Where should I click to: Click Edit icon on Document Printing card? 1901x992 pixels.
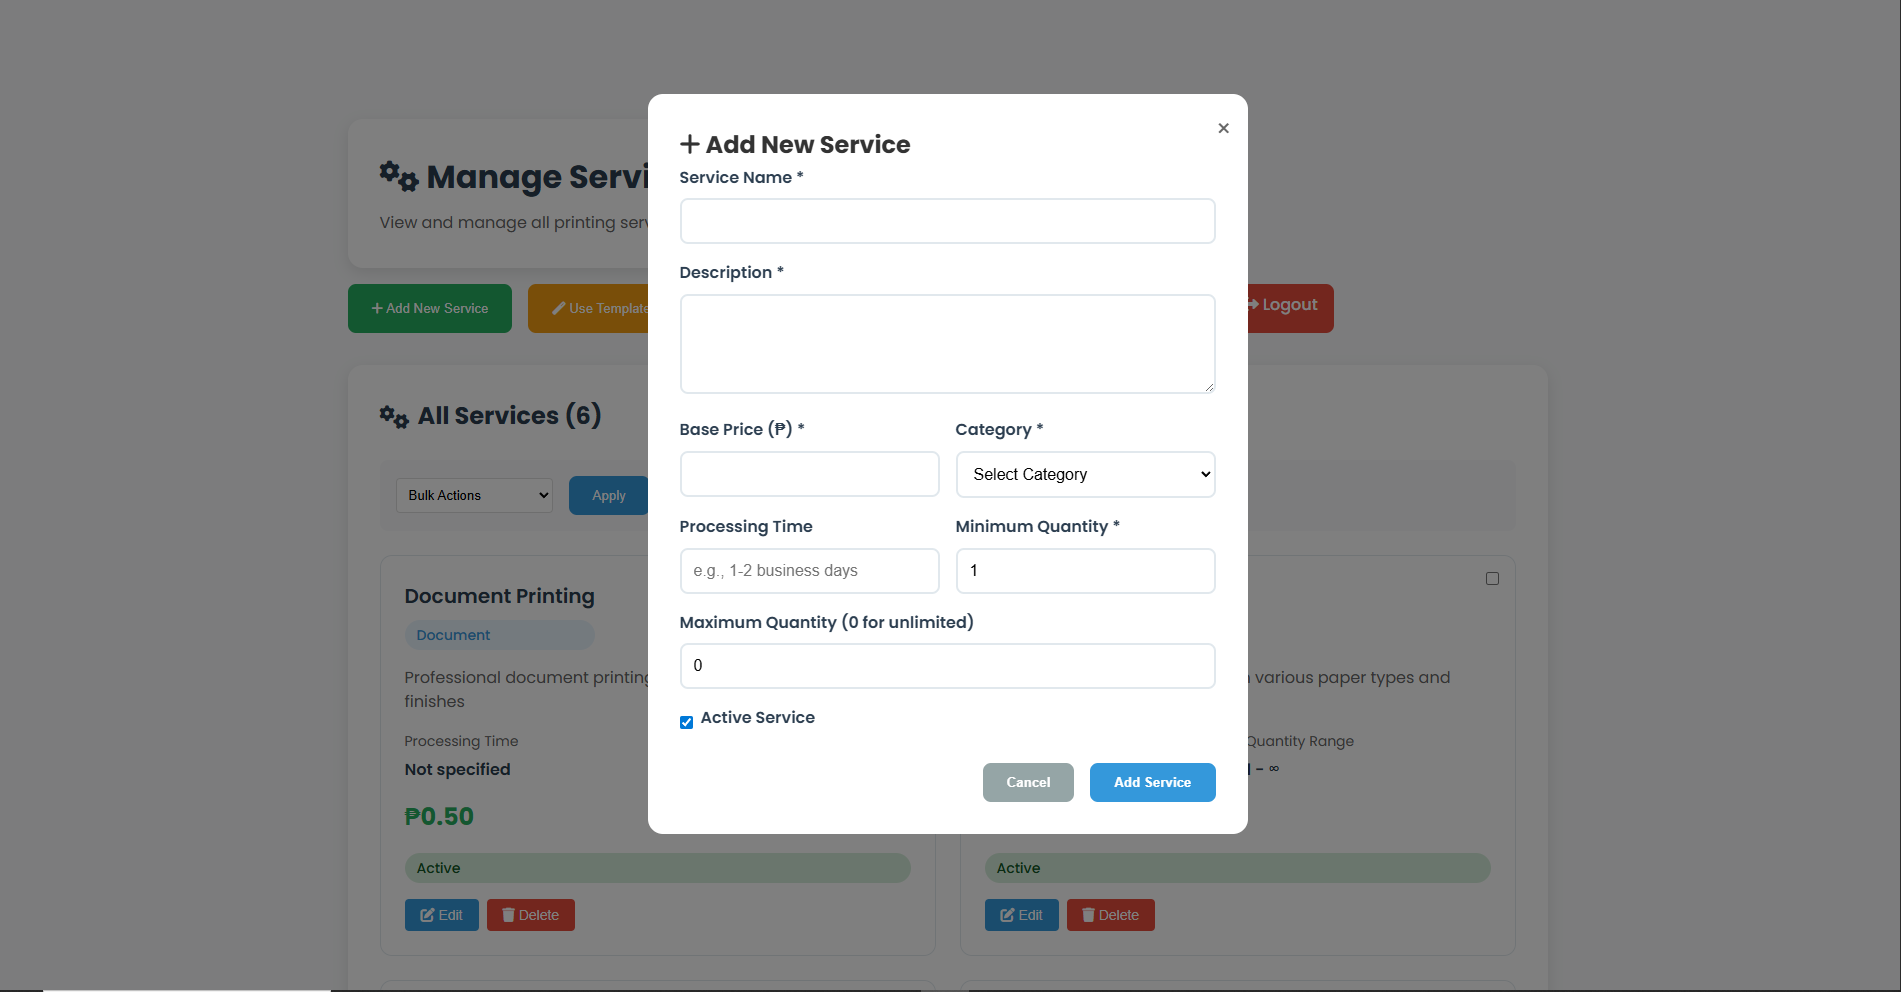(427, 915)
